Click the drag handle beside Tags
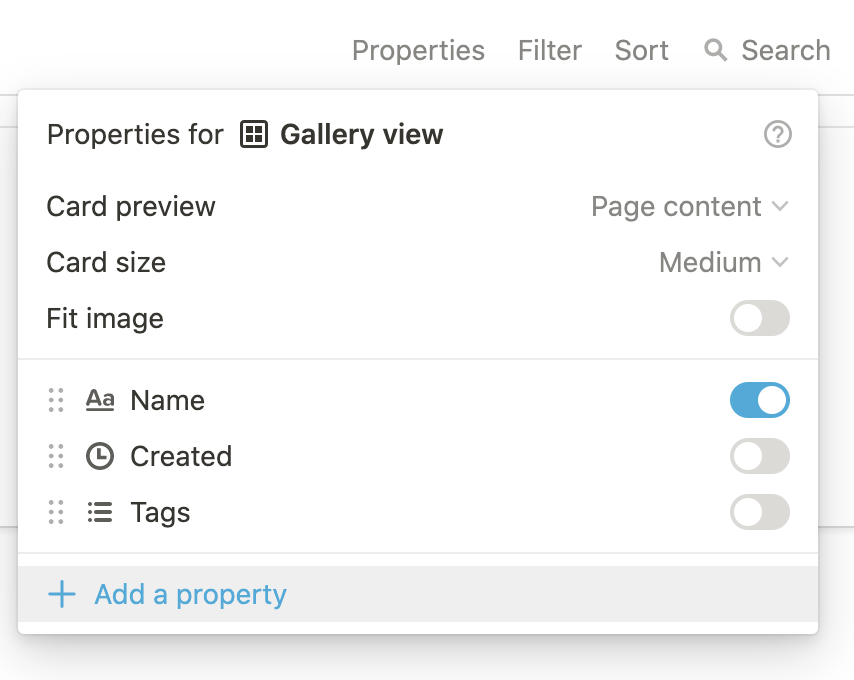 coord(56,512)
